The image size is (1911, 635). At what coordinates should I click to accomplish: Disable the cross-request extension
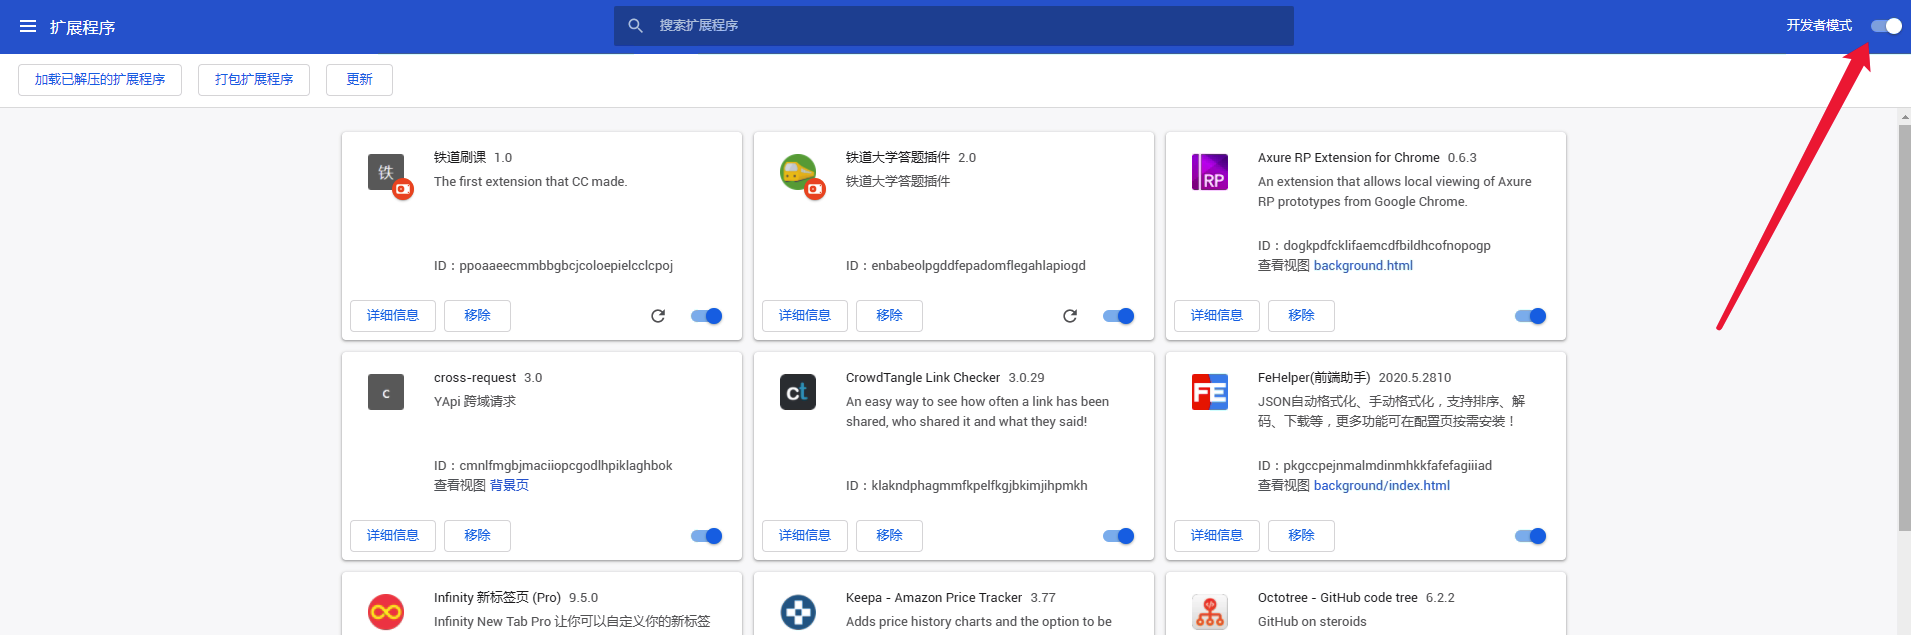706,536
